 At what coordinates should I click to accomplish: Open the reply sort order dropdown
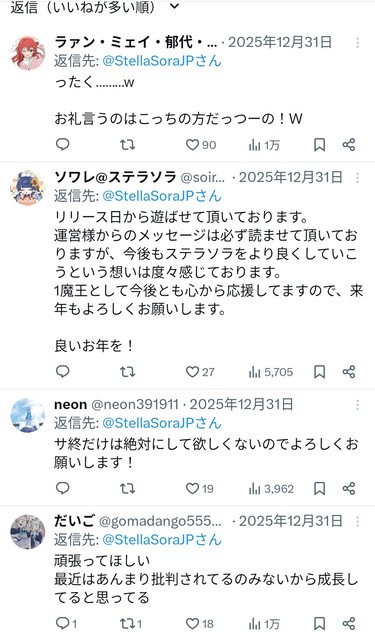click(95, 7)
